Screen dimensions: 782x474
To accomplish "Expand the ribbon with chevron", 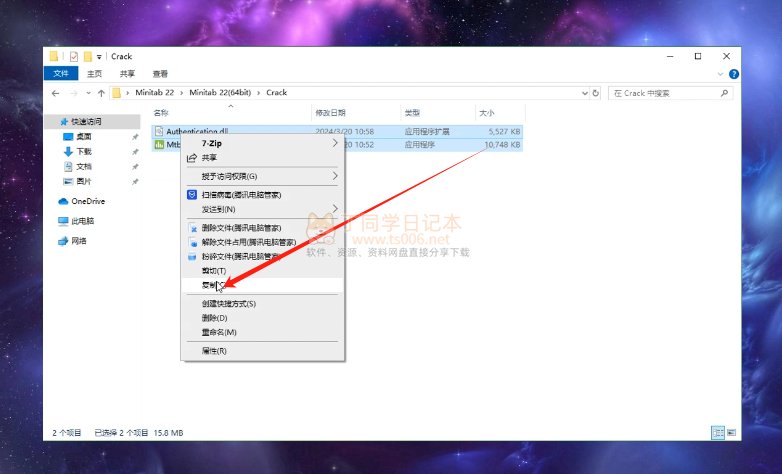I will [720, 74].
